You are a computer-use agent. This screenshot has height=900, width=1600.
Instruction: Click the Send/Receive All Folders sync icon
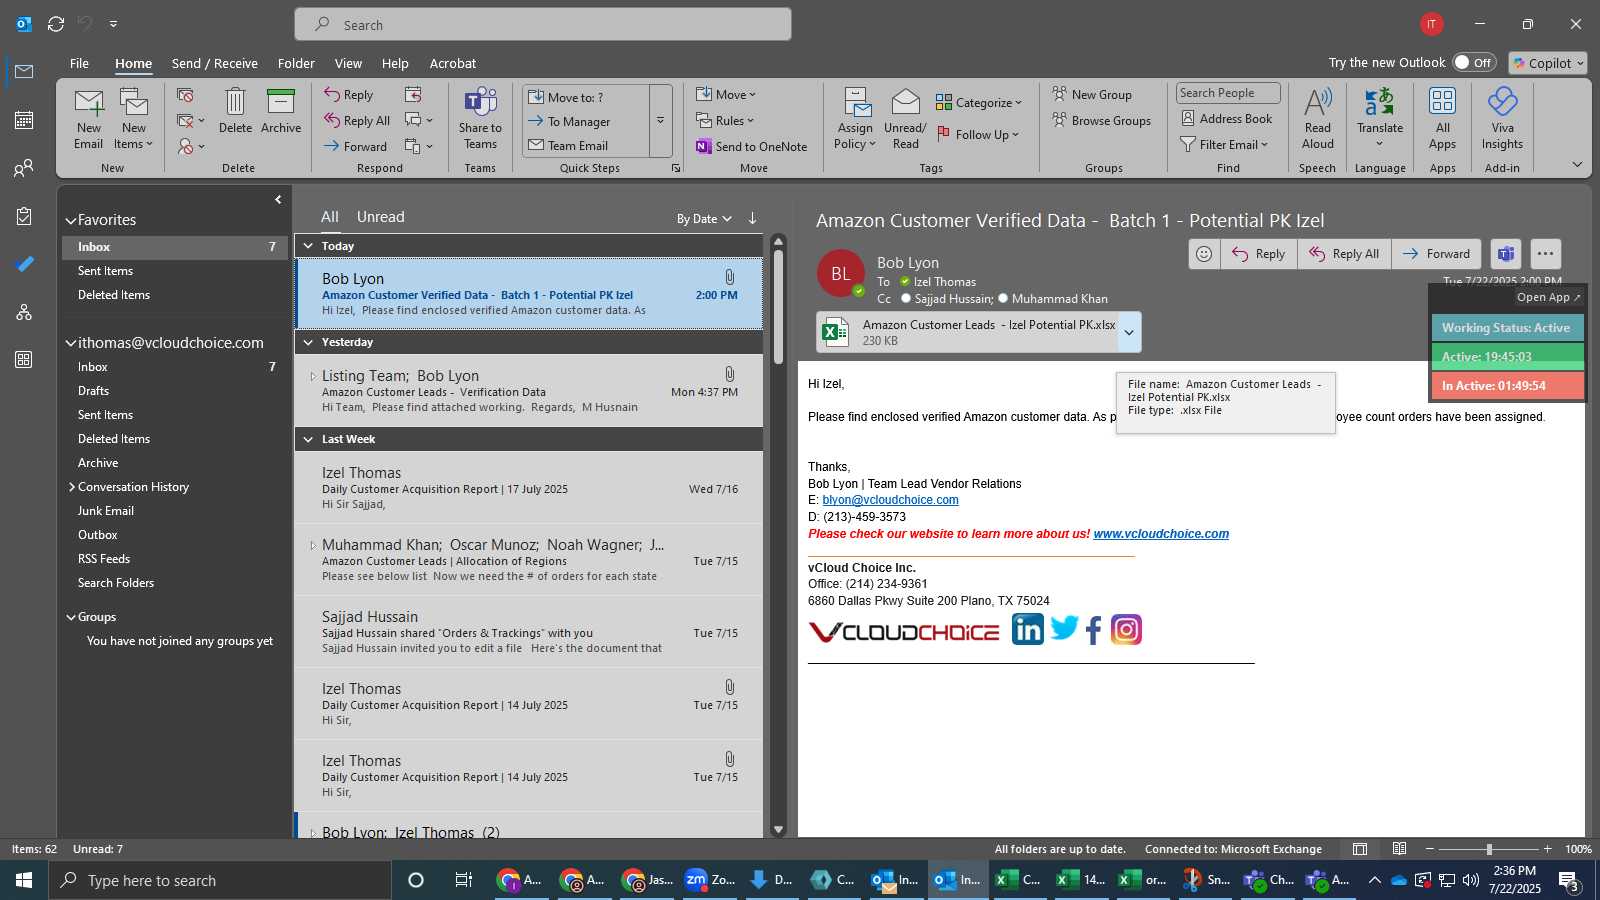coord(56,24)
